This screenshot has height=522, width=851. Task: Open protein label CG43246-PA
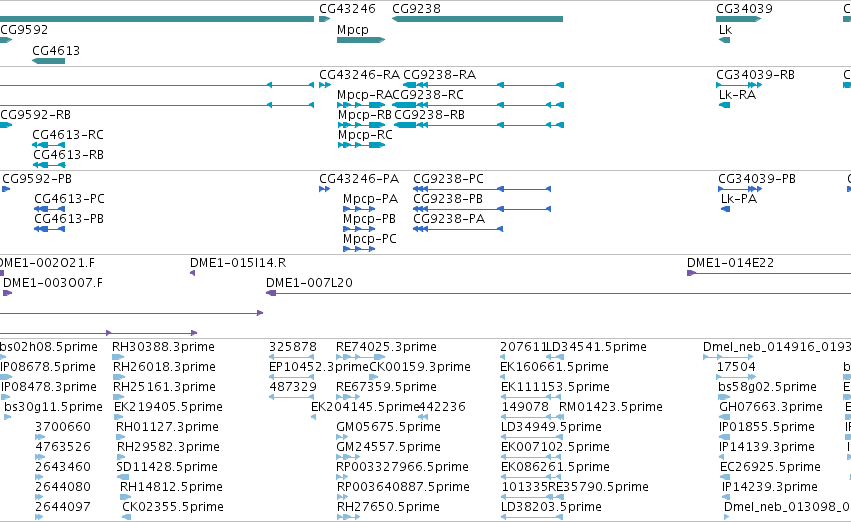coord(359,179)
